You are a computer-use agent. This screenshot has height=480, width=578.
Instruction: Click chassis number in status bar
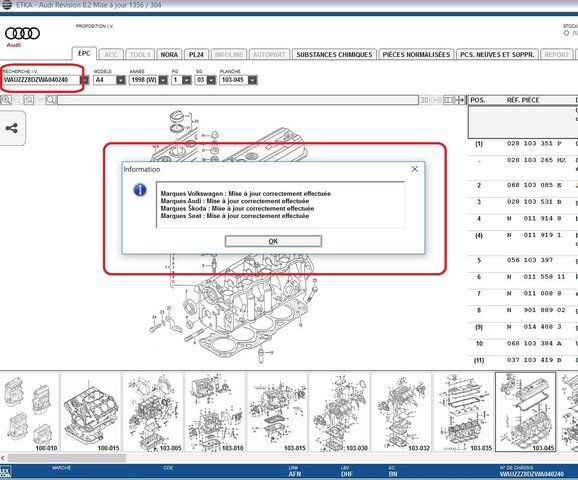(532, 474)
